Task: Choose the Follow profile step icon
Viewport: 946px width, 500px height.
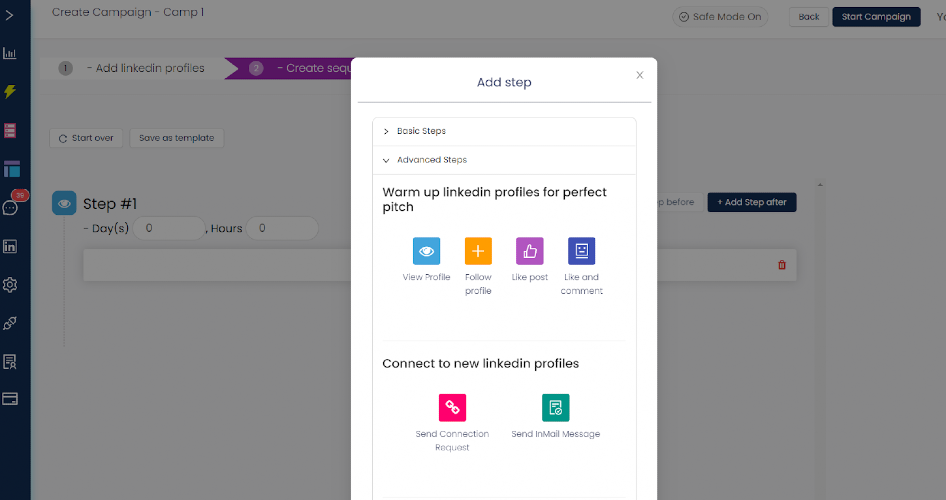Action: pos(478,251)
